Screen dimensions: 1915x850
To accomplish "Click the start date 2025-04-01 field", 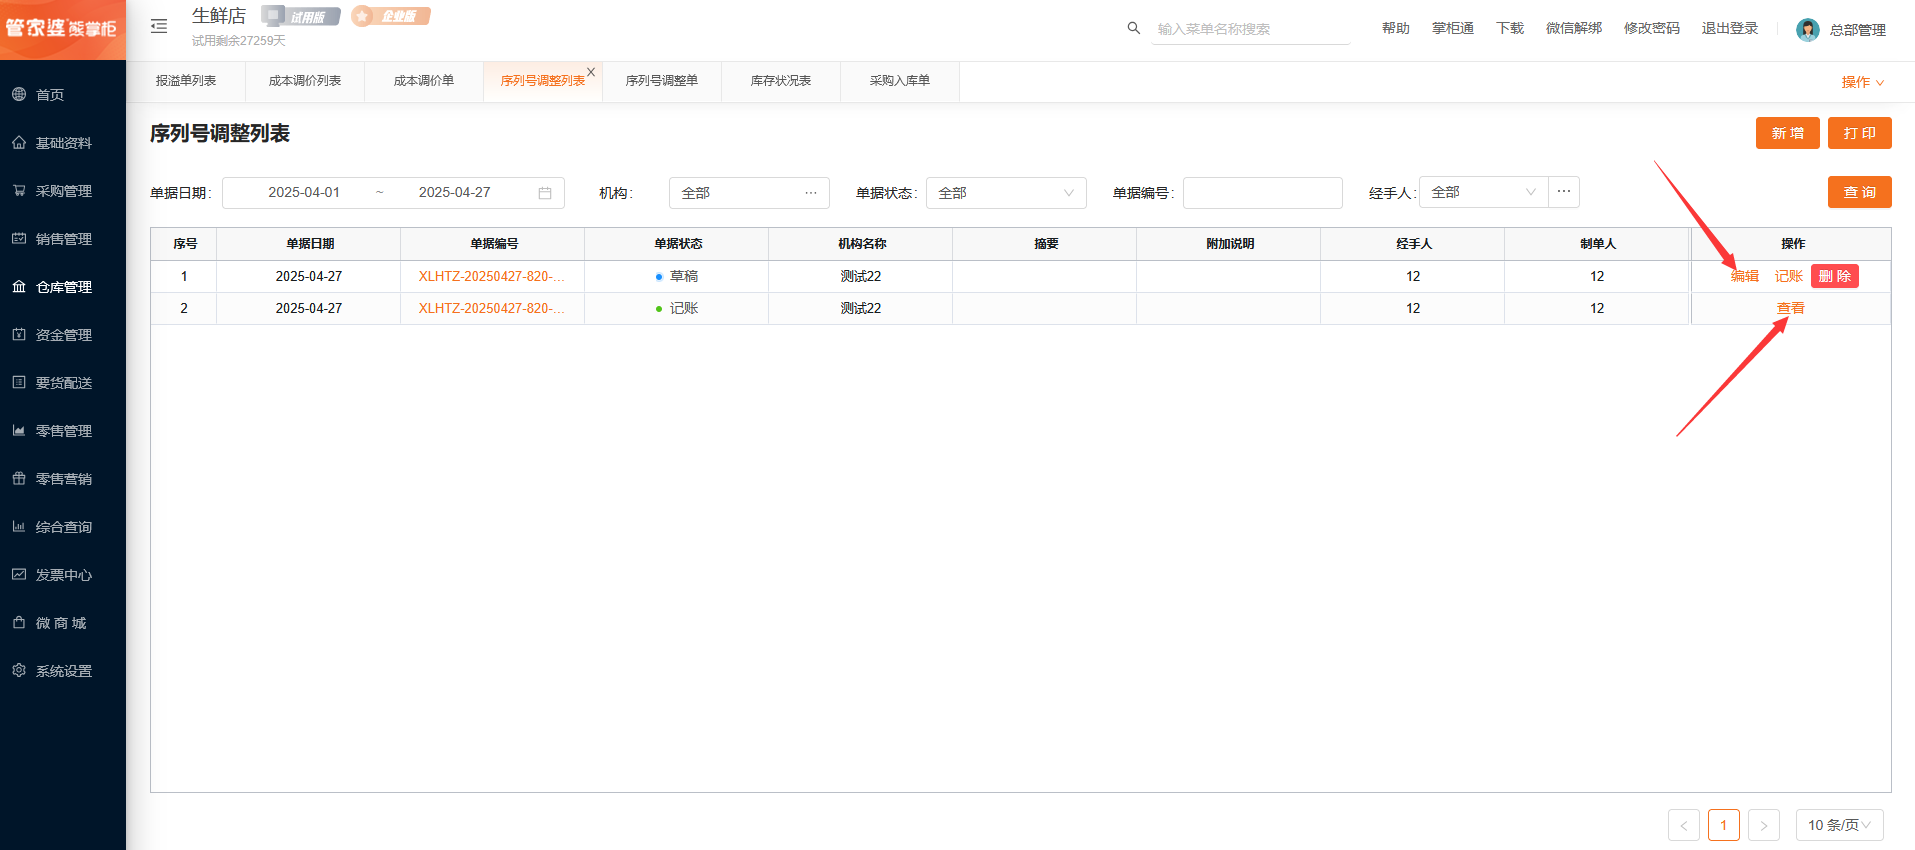I will 304,193.
